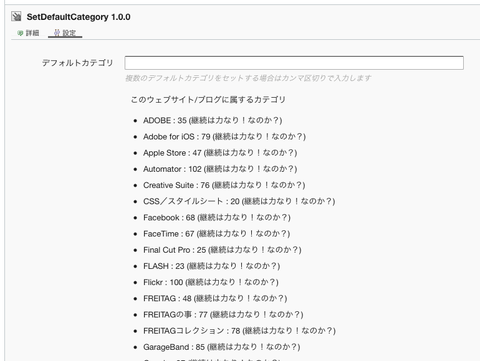Image resolution: width=480 pixels, height=361 pixels.
Task: Select the Facebook : 68 entry
Action: [x=217, y=217]
